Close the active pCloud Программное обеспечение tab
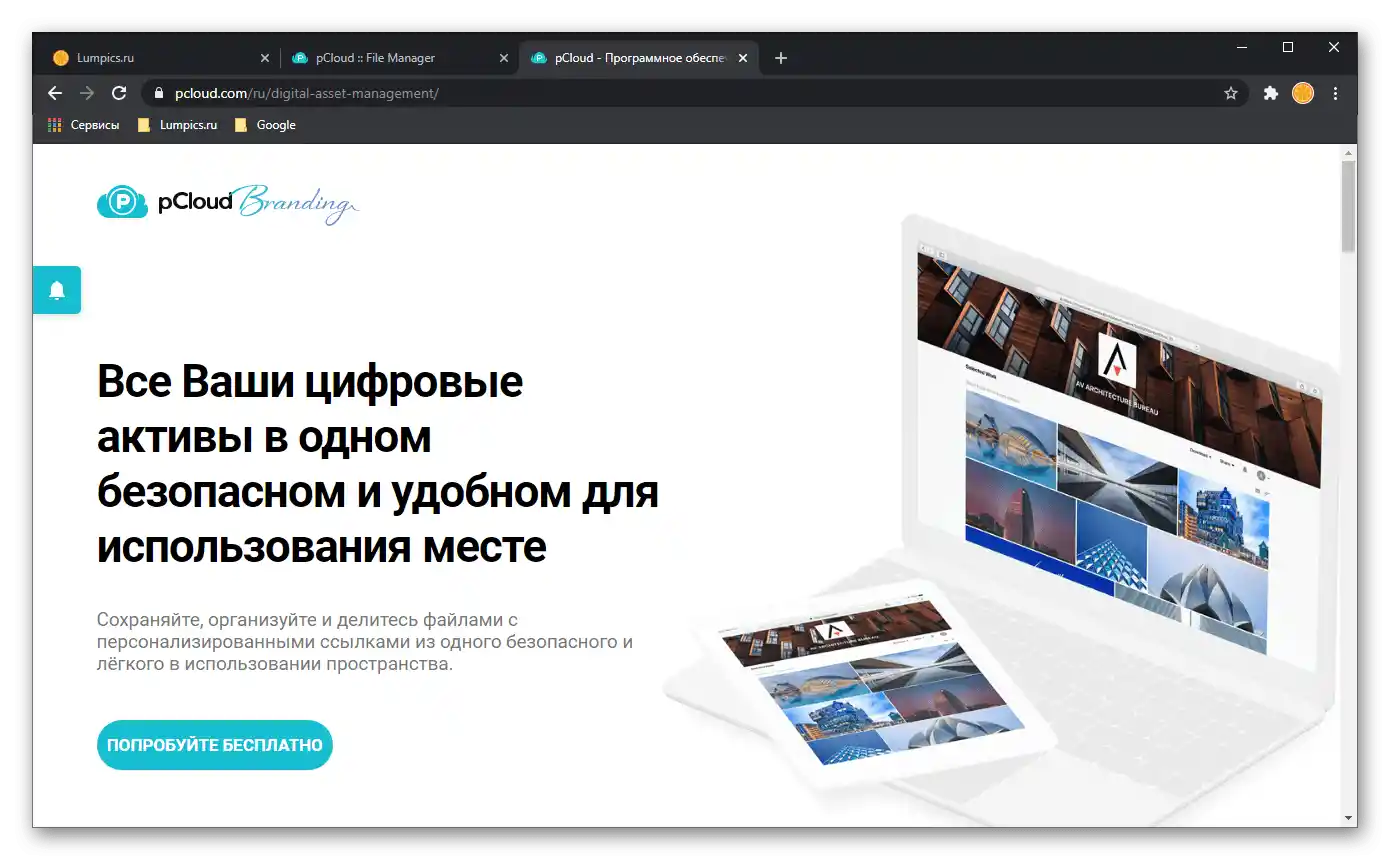1390x860 pixels. [x=743, y=58]
